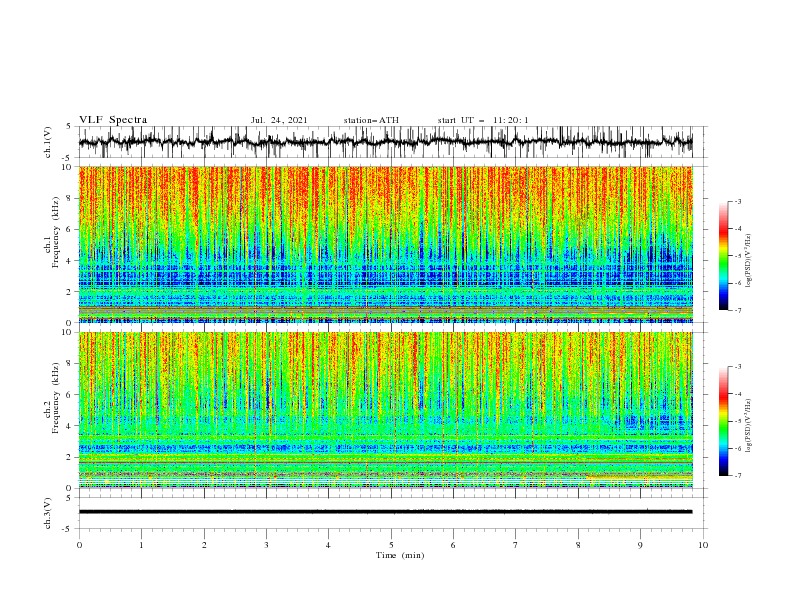
Task: Click inside the ch.2 spectrogram panel
Action: tap(385, 410)
